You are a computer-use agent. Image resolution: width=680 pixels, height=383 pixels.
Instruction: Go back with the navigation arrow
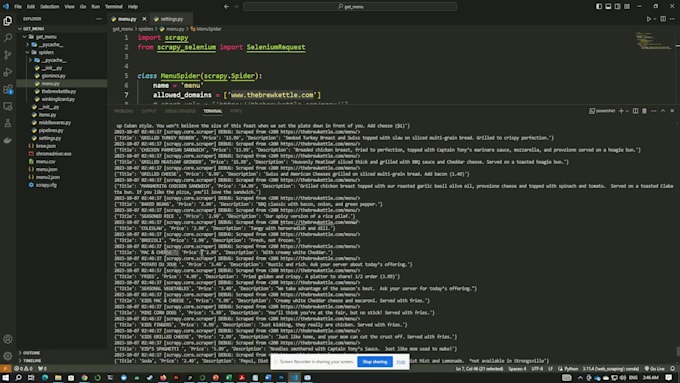[x=226, y=7]
